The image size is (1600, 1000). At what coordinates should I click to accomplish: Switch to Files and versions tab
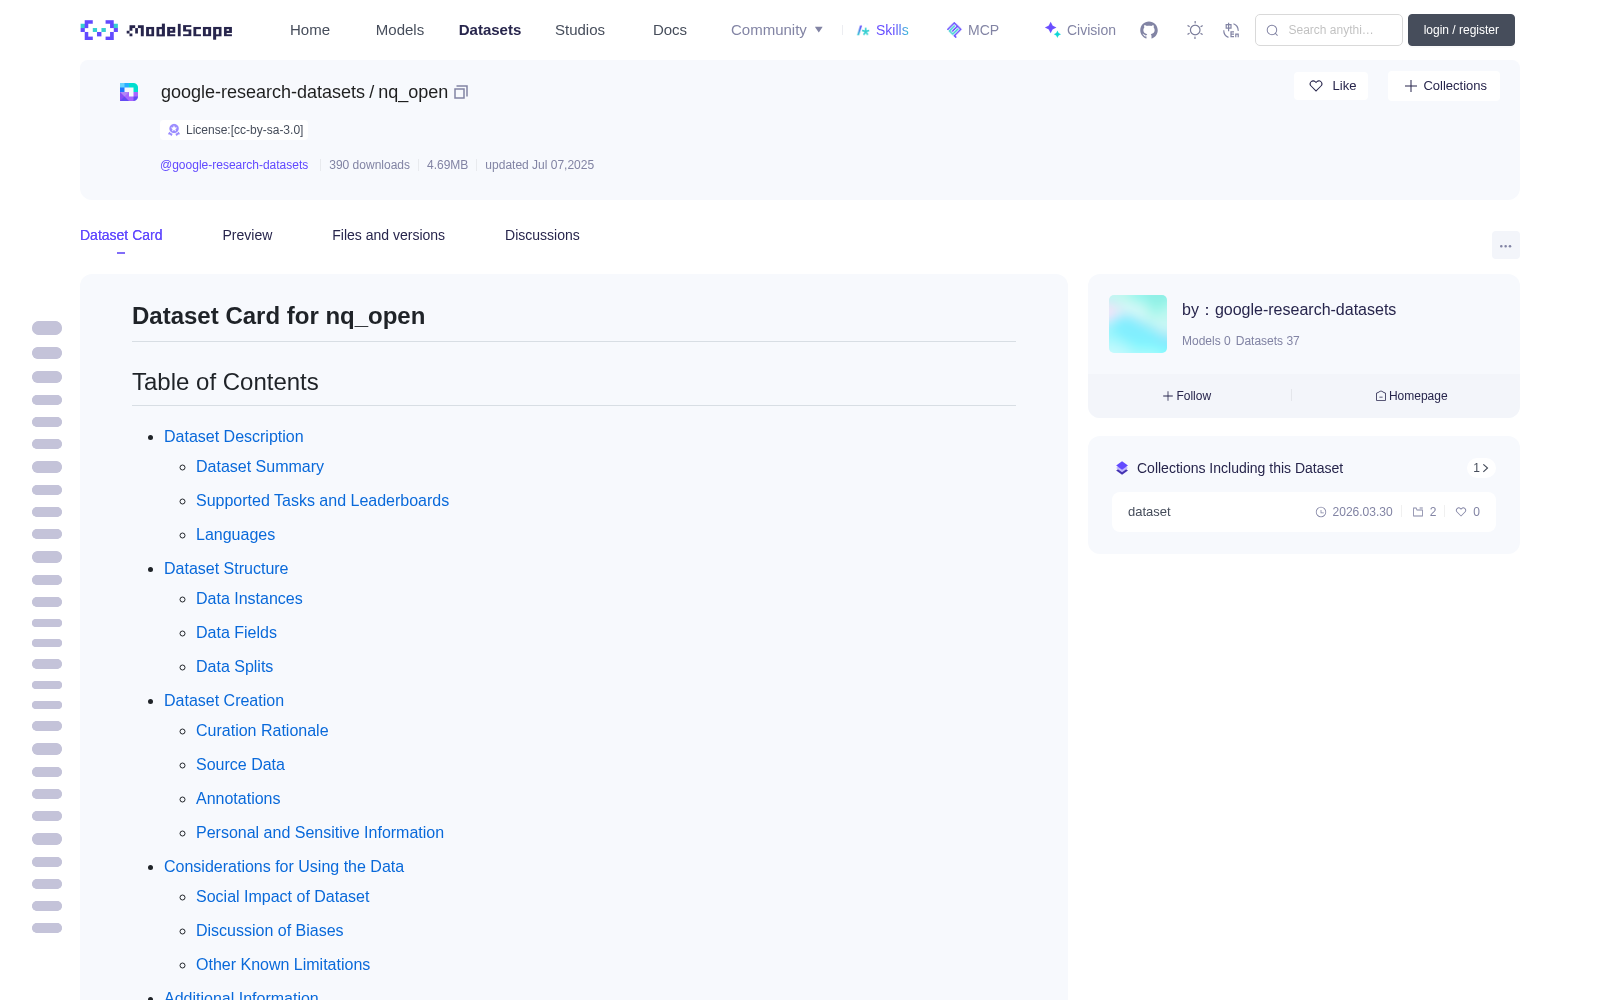pos(388,235)
